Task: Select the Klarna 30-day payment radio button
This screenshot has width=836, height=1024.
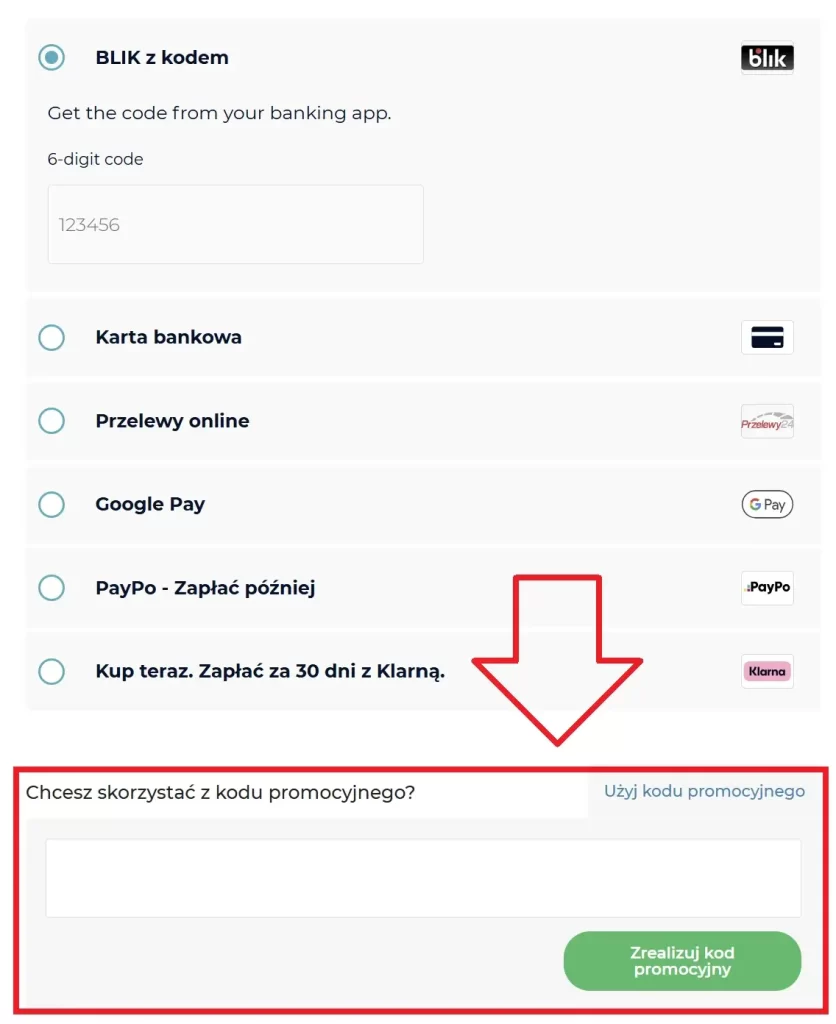Action: pos(52,671)
